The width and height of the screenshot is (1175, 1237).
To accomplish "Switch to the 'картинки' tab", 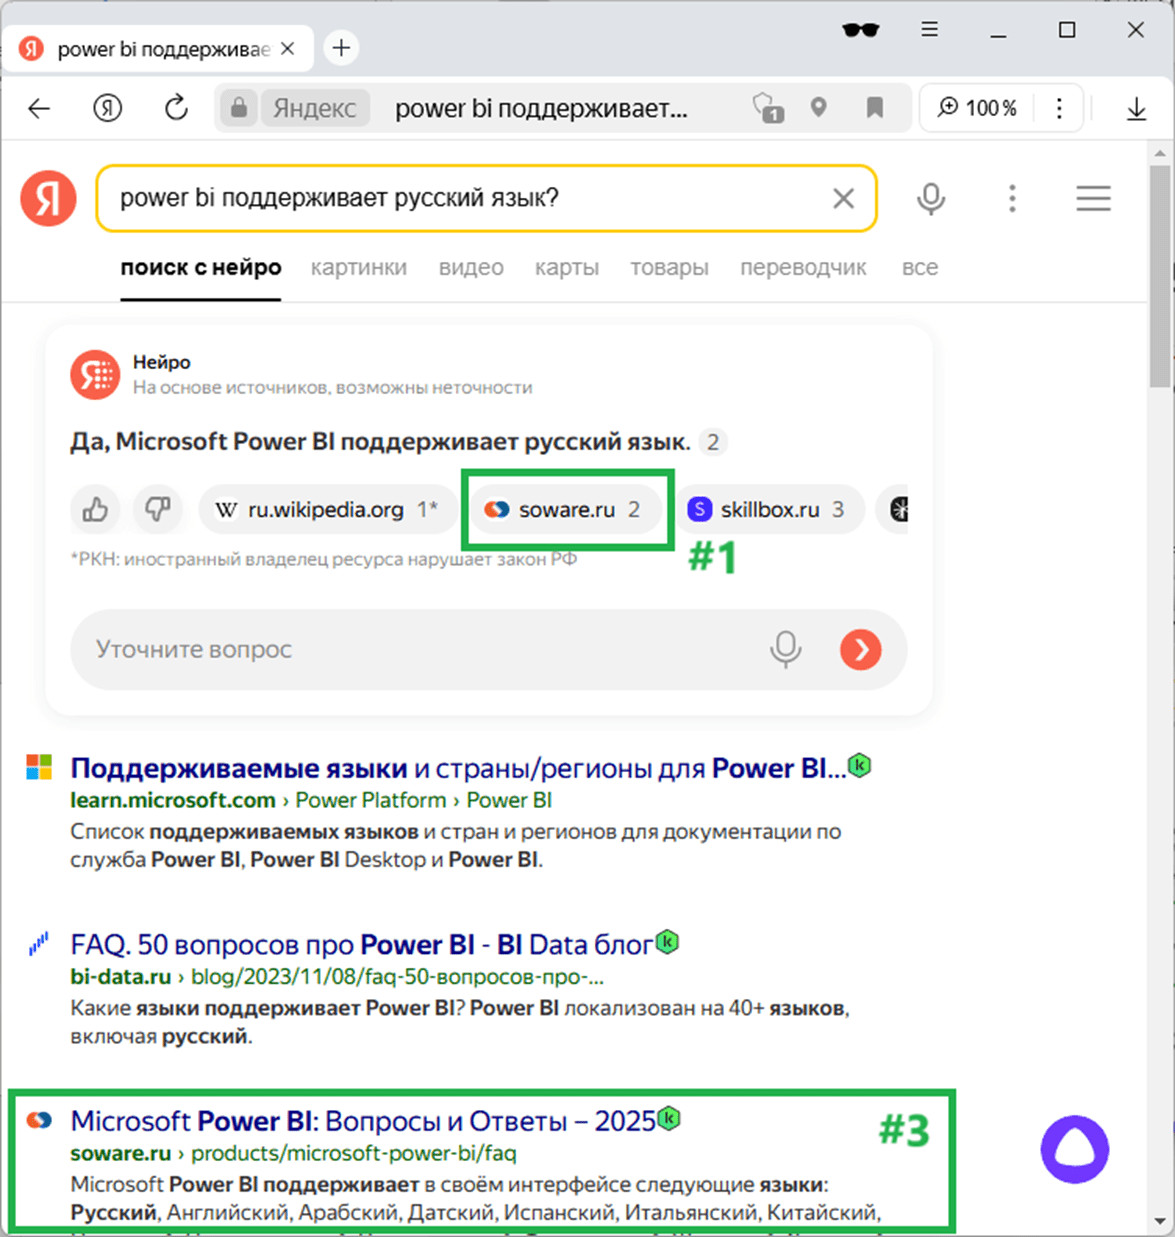I will pos(359,268).
